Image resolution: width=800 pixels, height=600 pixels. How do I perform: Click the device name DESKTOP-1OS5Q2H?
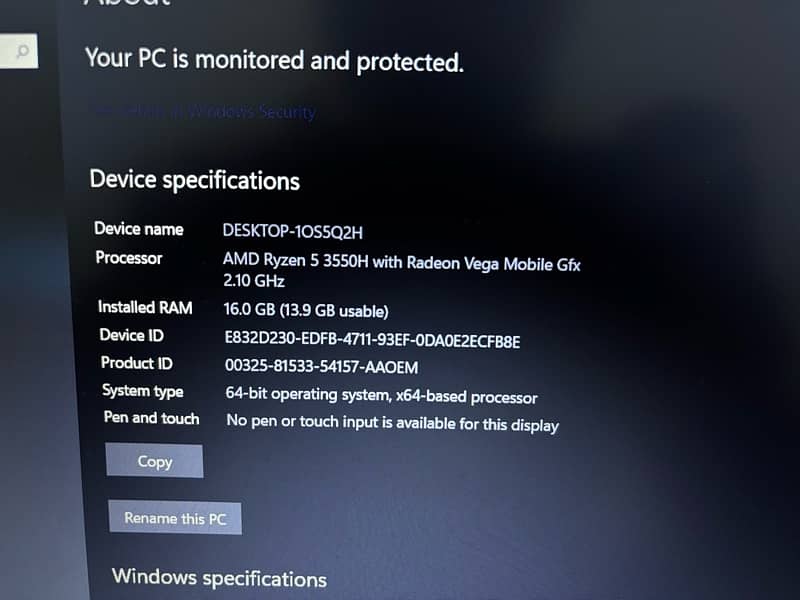click(x=292, y=232)
